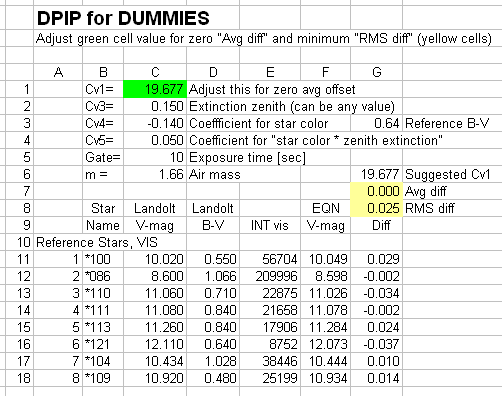This screenshot has width=502, height=396.
Task: Select Cv3 value cell 0.150
Action: coord(155,106)
